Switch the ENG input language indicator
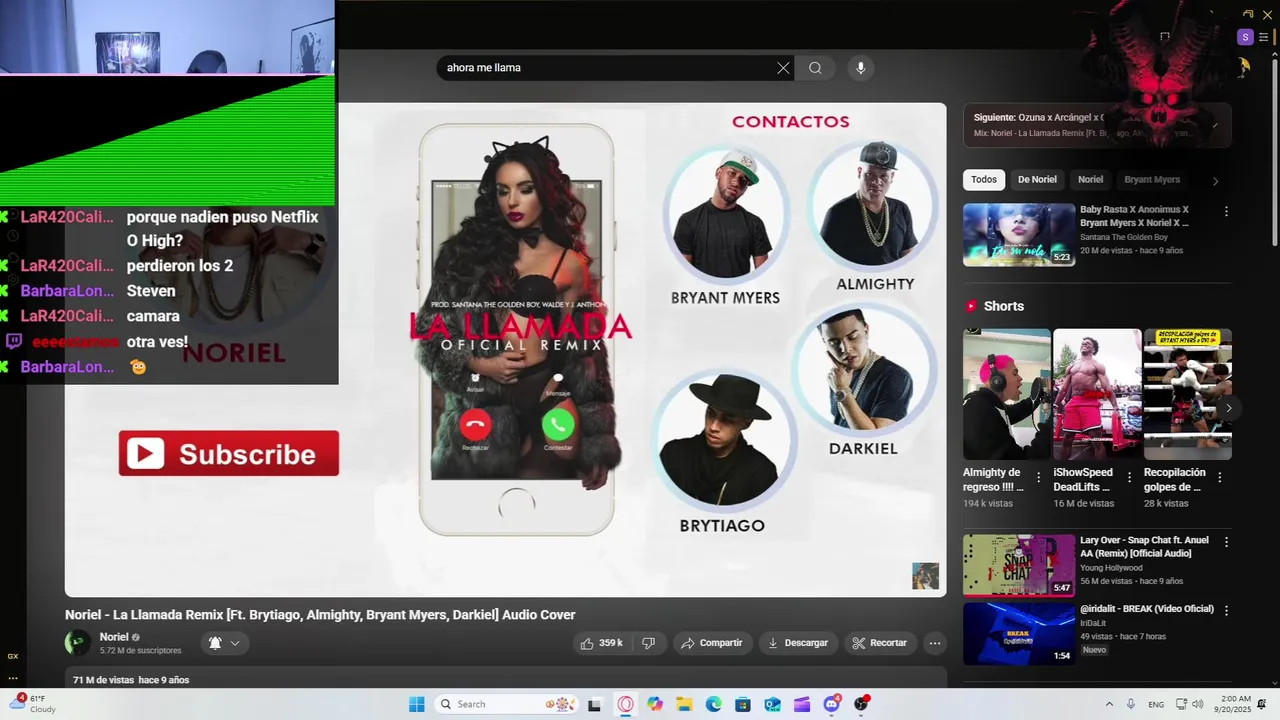 point(1156,705)
